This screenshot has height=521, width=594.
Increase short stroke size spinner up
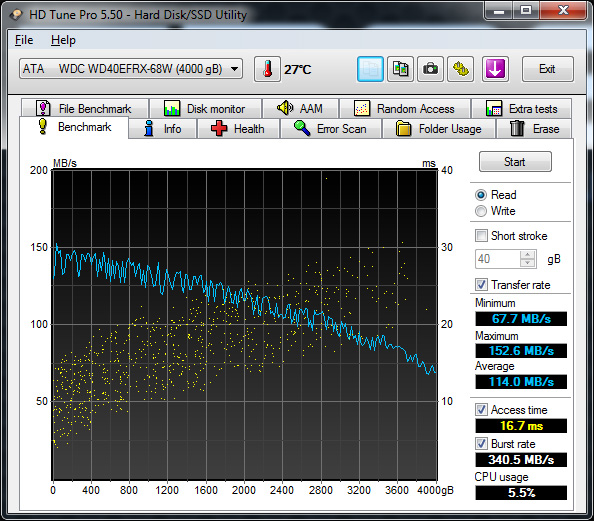click(x=527, y=255)
